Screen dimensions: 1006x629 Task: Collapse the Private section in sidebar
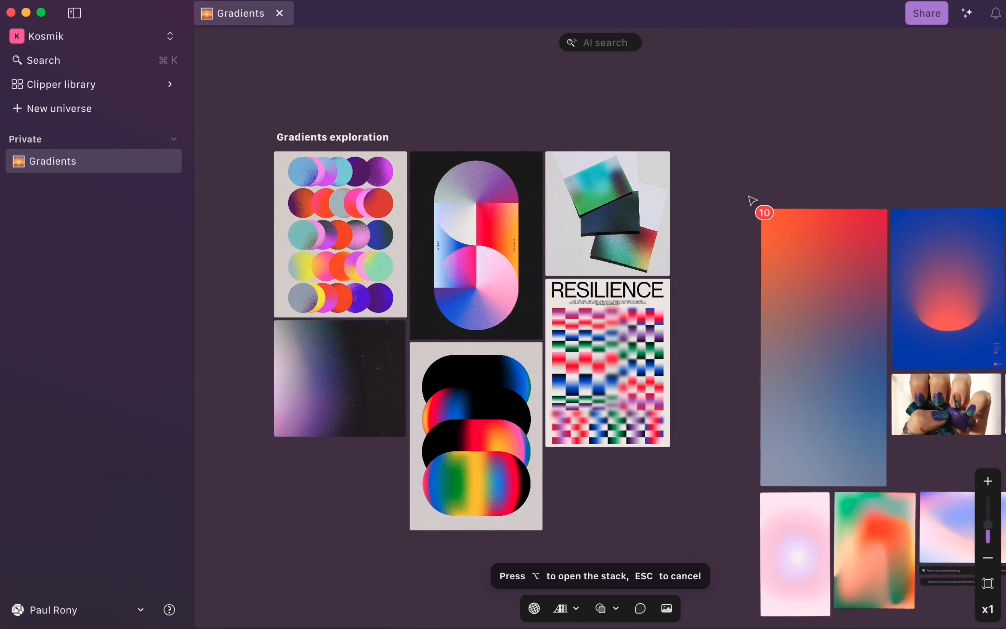click(x=174, y=139)
